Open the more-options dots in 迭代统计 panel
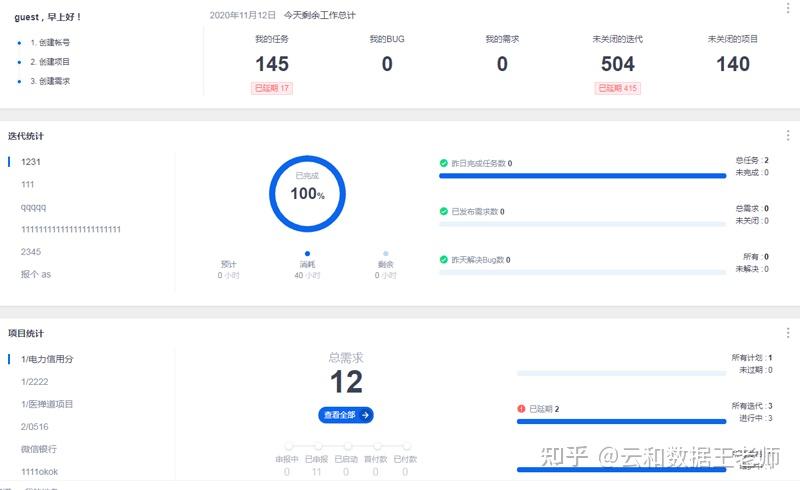800x490 pixels. (x=788, y=135)
